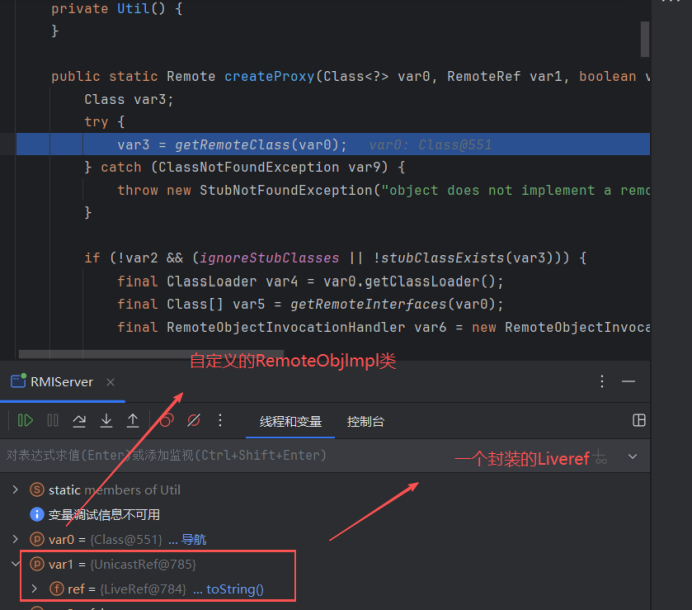Click the Step Into icon
This screenshot has width=692, height=610.
click(106, 421)
